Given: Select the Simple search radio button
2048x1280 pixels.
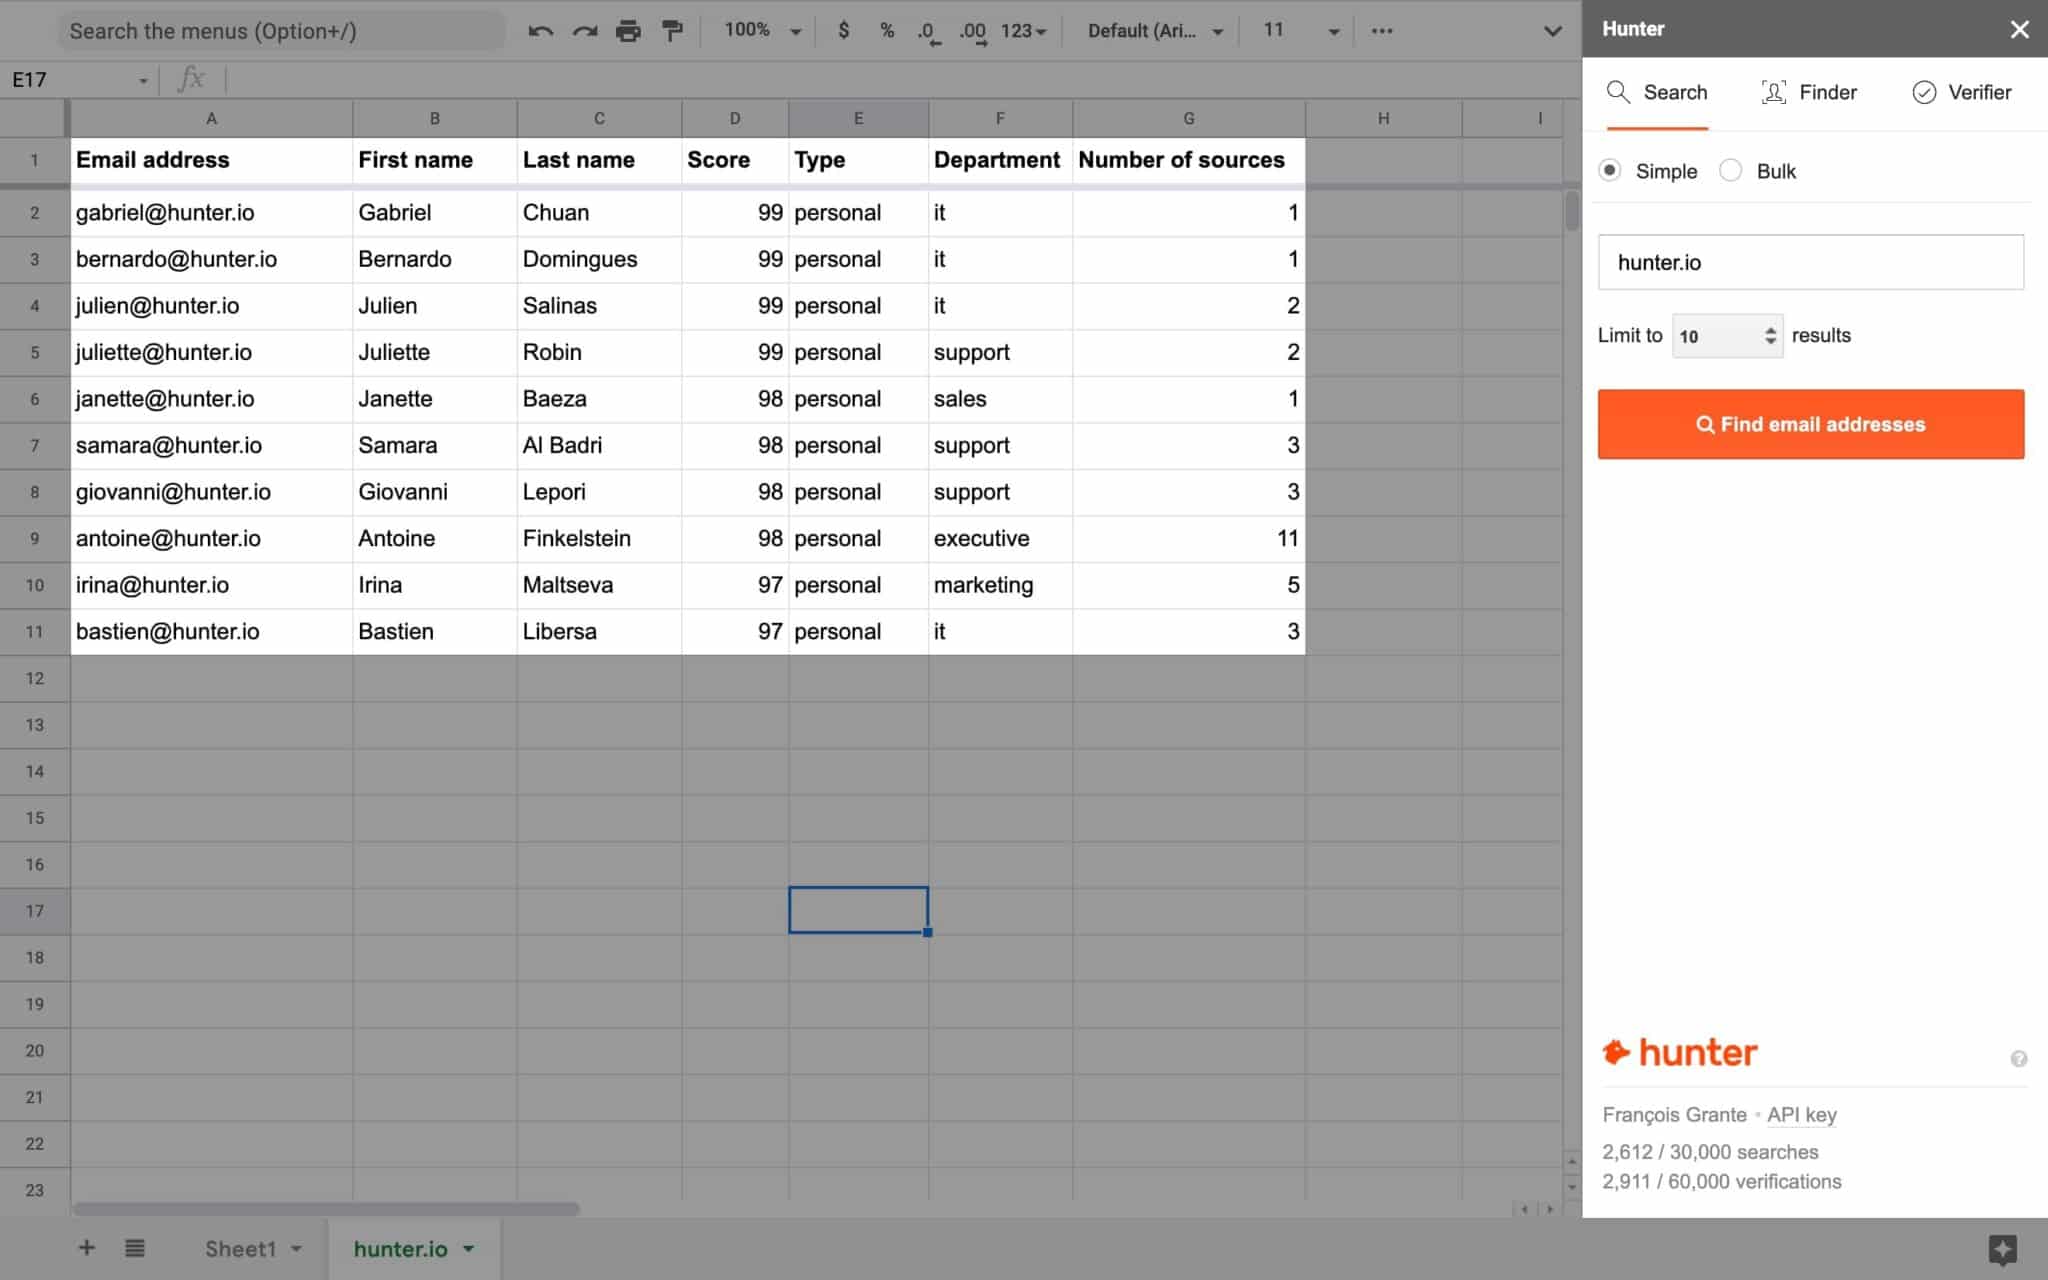Looking at the screenshot, I should tap(1609, 170).
